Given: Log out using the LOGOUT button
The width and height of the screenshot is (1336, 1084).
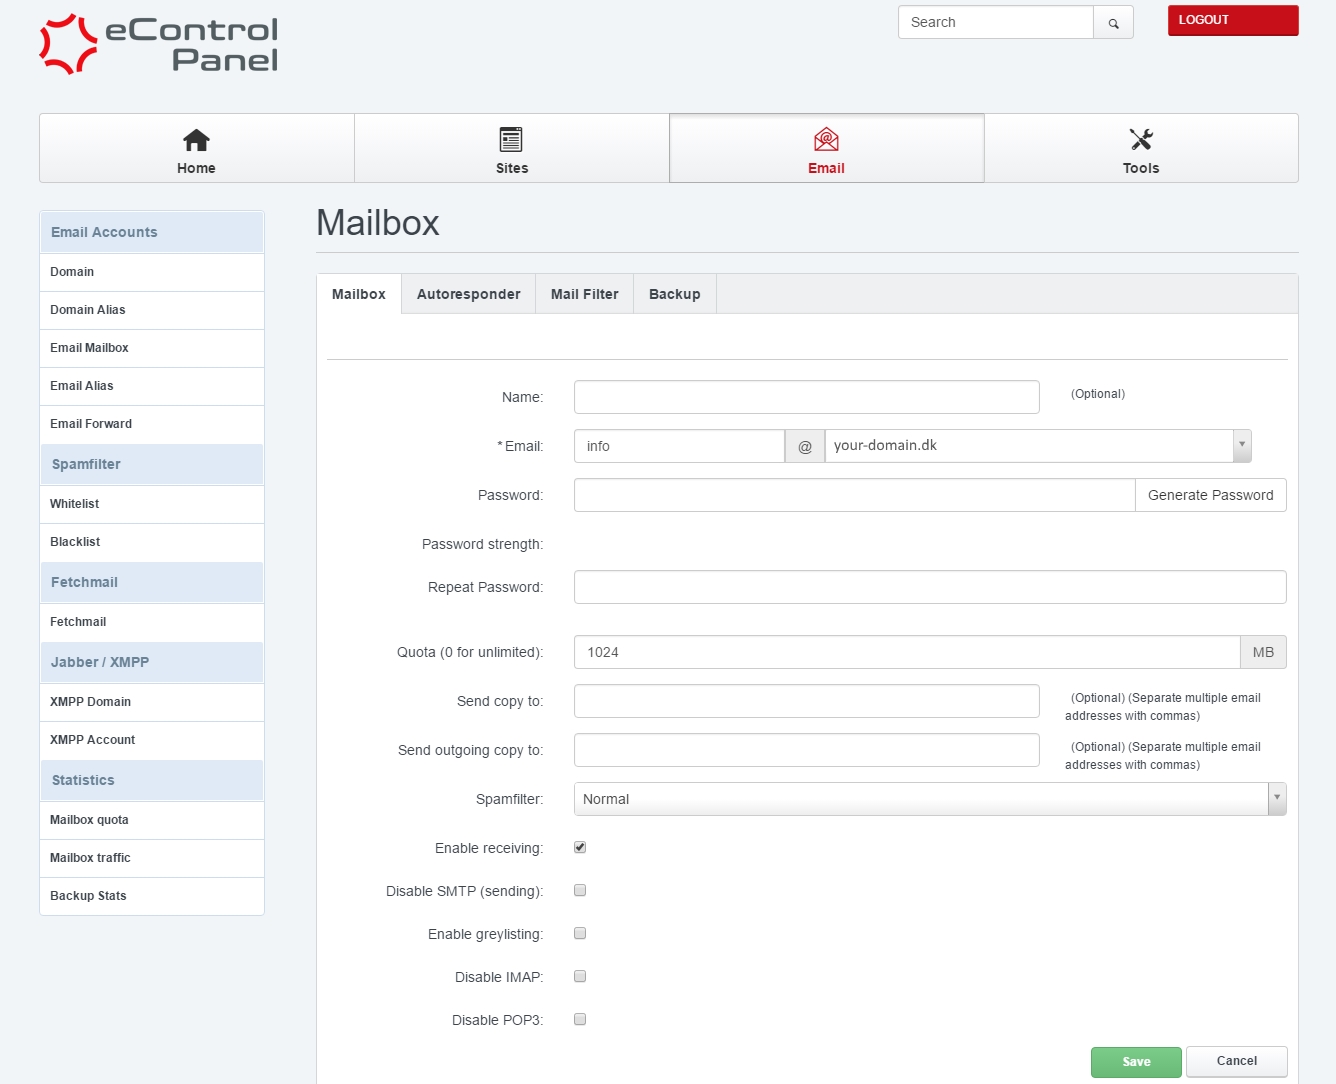Looking at the screenshot, I should 1232,20.
